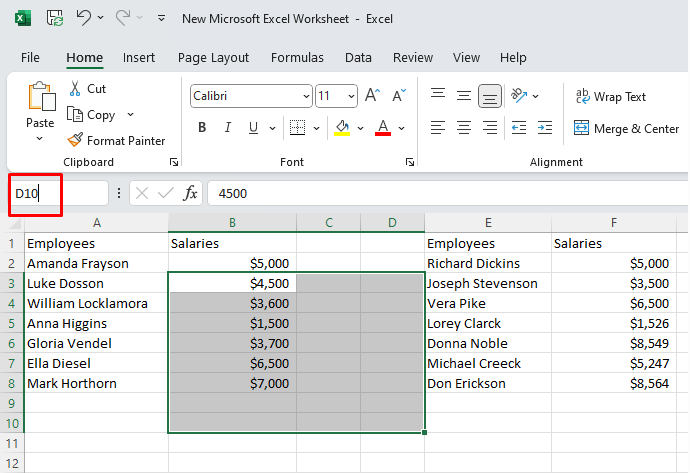Click the Align Left icon

coord(438,128)
